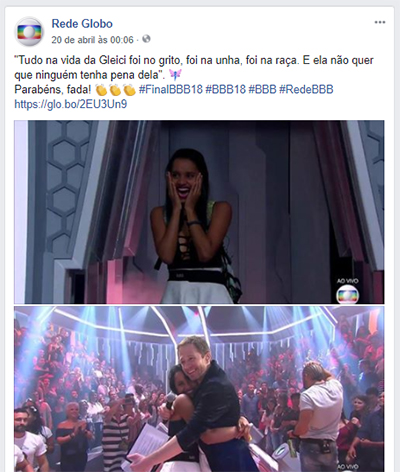Click the AO VIVO label in top photo
Screen dimensions: 400x472
(x=347, y=281)
